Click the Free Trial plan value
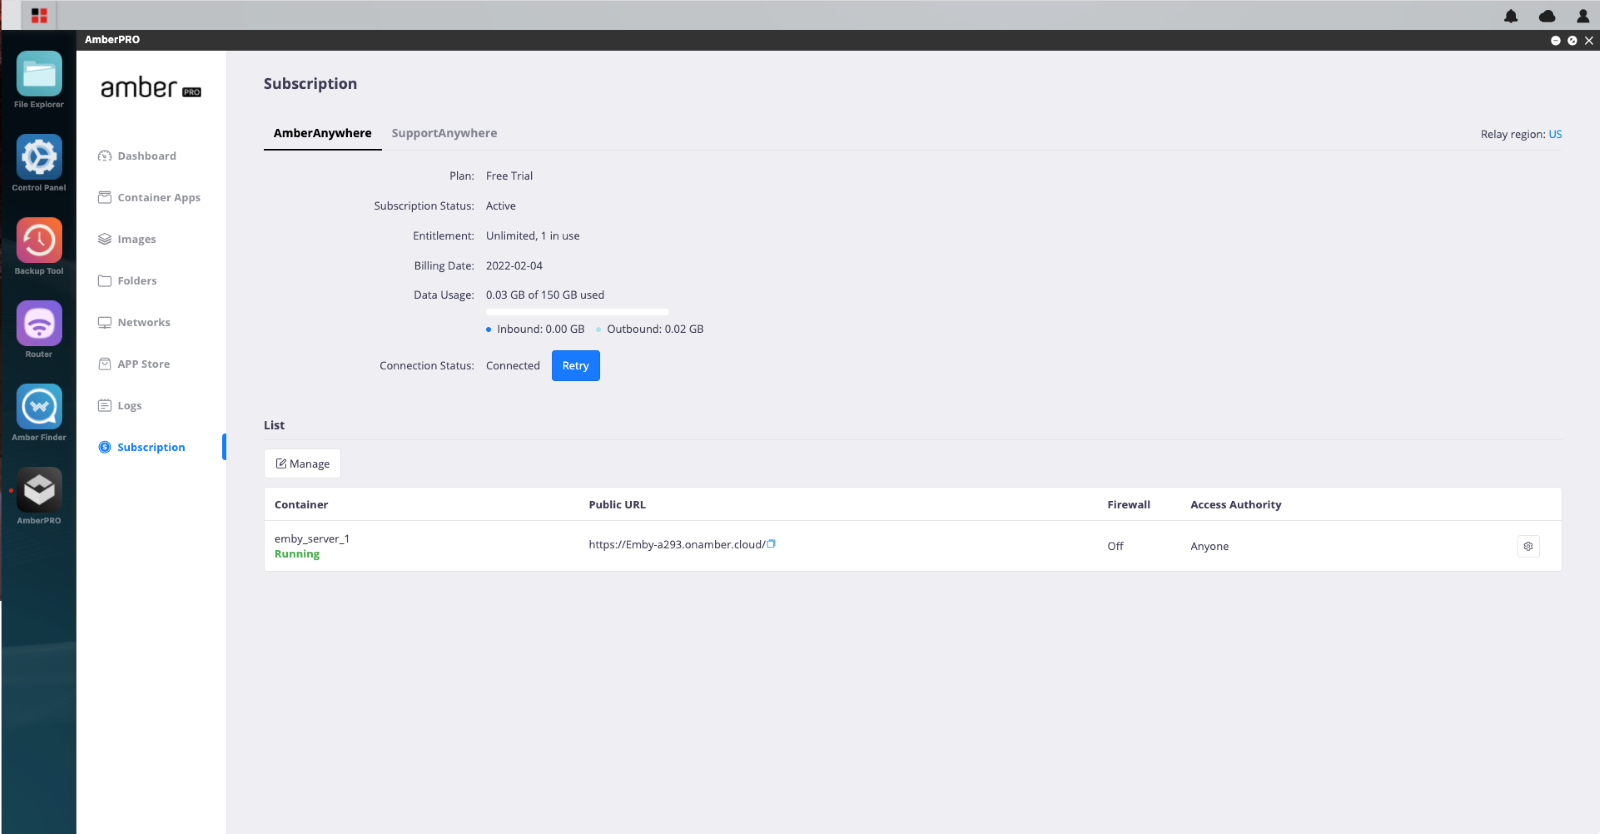This screenshot has width=1600, height=834. pyautogui.click(x=509, y=176)
